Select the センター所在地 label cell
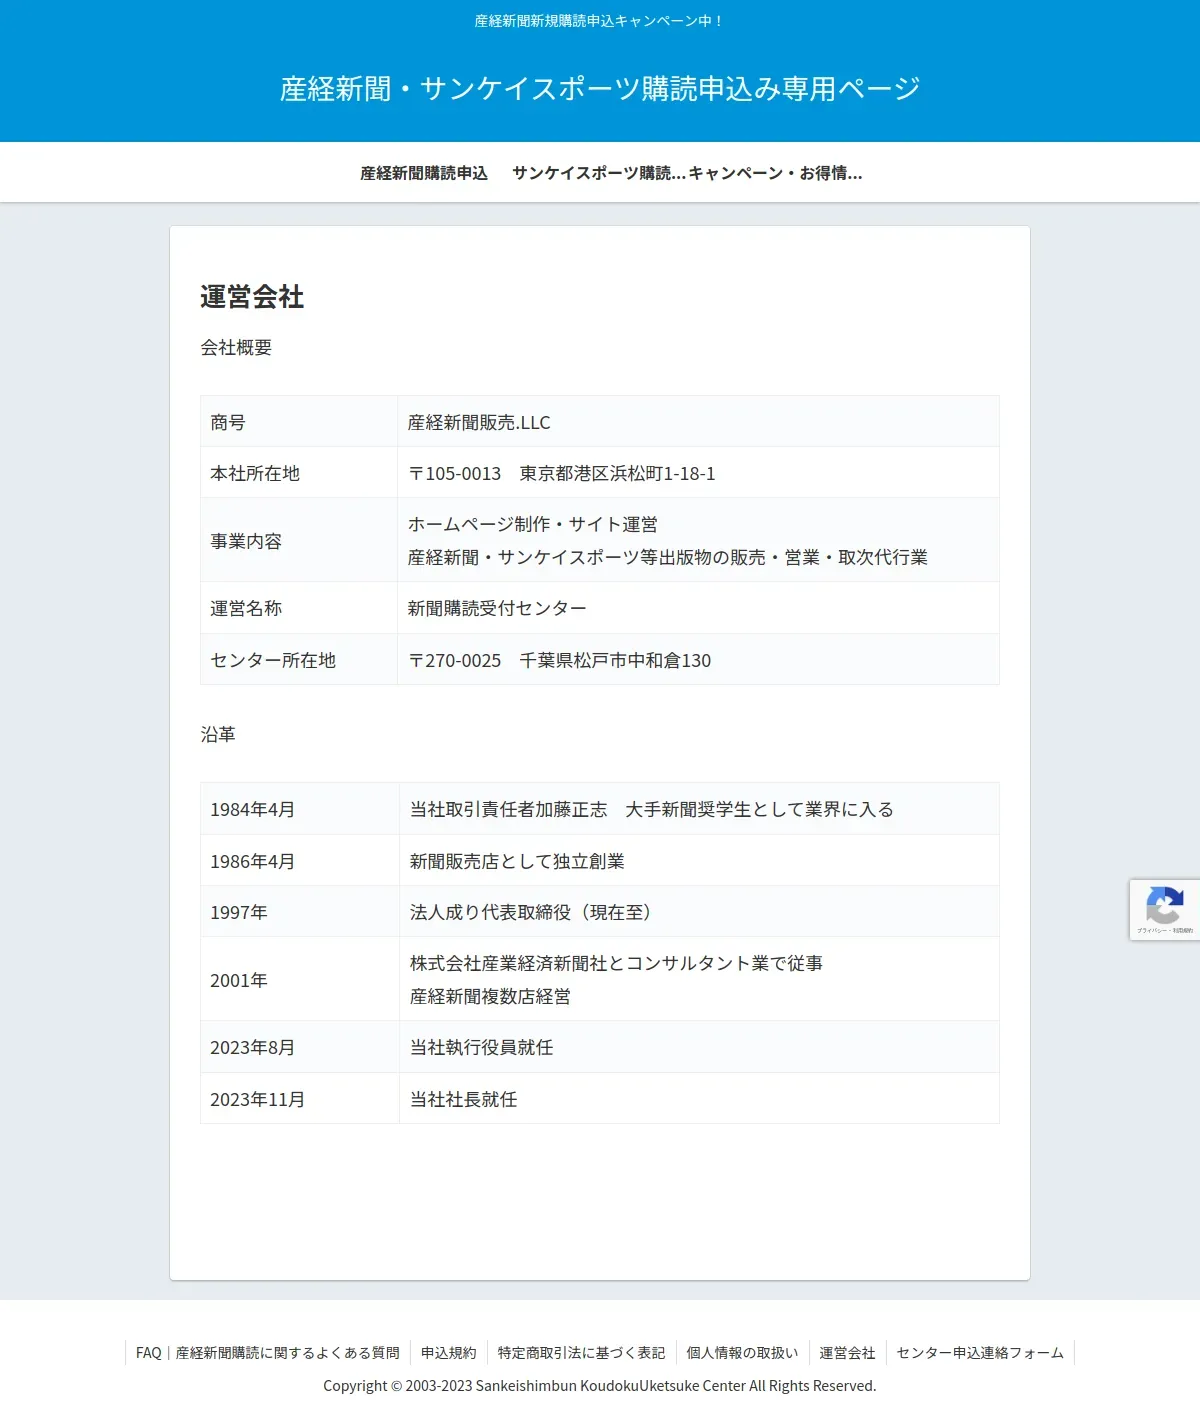The height and width of the screenshot is (1414, 1200). tap(299, 660)
